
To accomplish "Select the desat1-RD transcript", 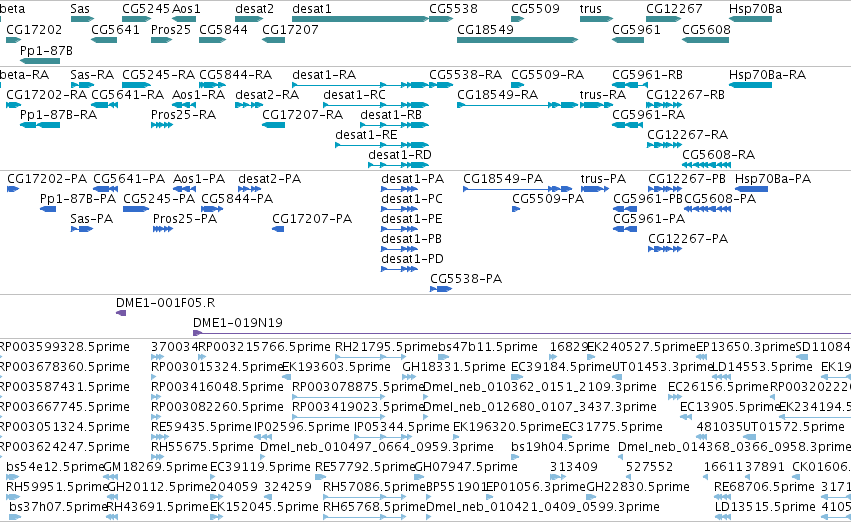I will [x=398, y=165].
